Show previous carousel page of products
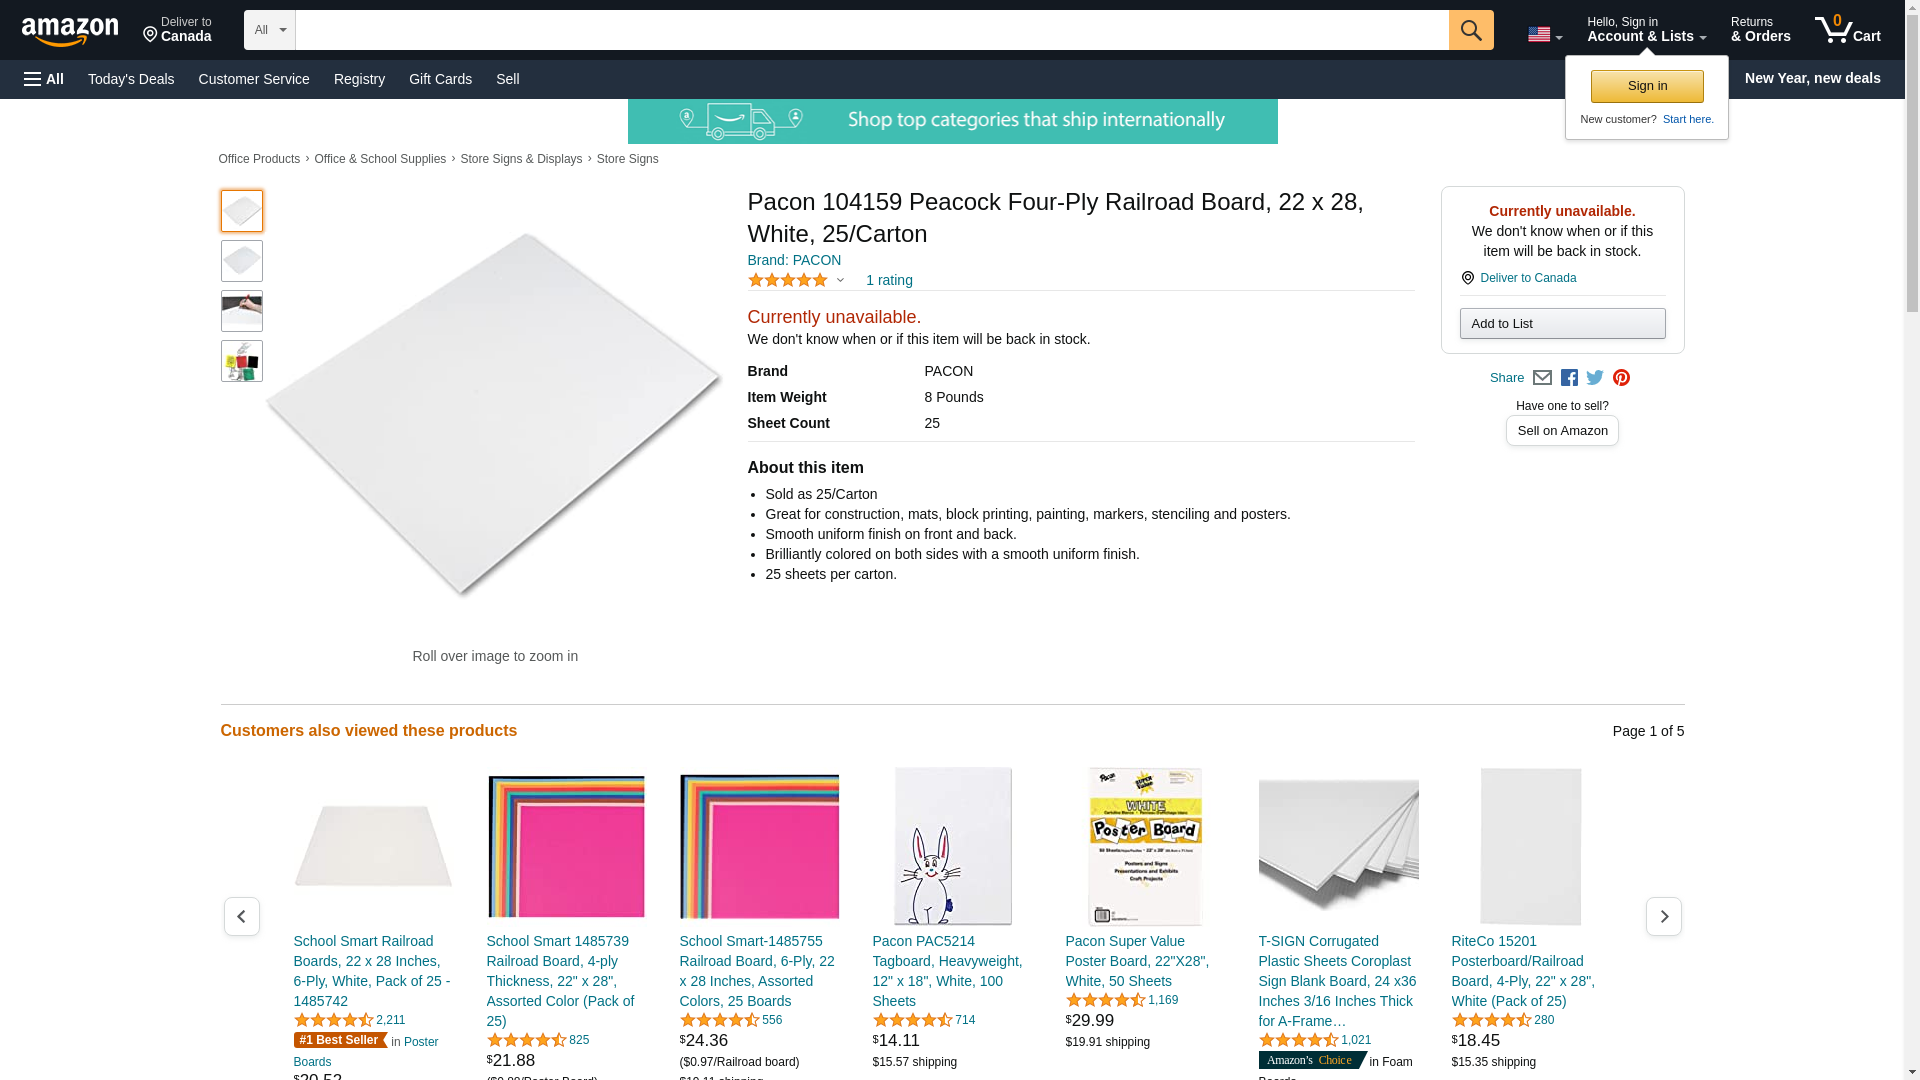Image resolution: width=1920 pixels, height=1080 pixels. coord(241,916)
